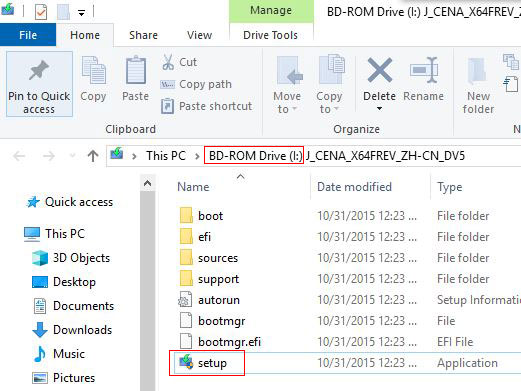The height and width of the screenshot is (391, 521).
Task: Click the Application type of setup
Action: click(x=467, y=363)
